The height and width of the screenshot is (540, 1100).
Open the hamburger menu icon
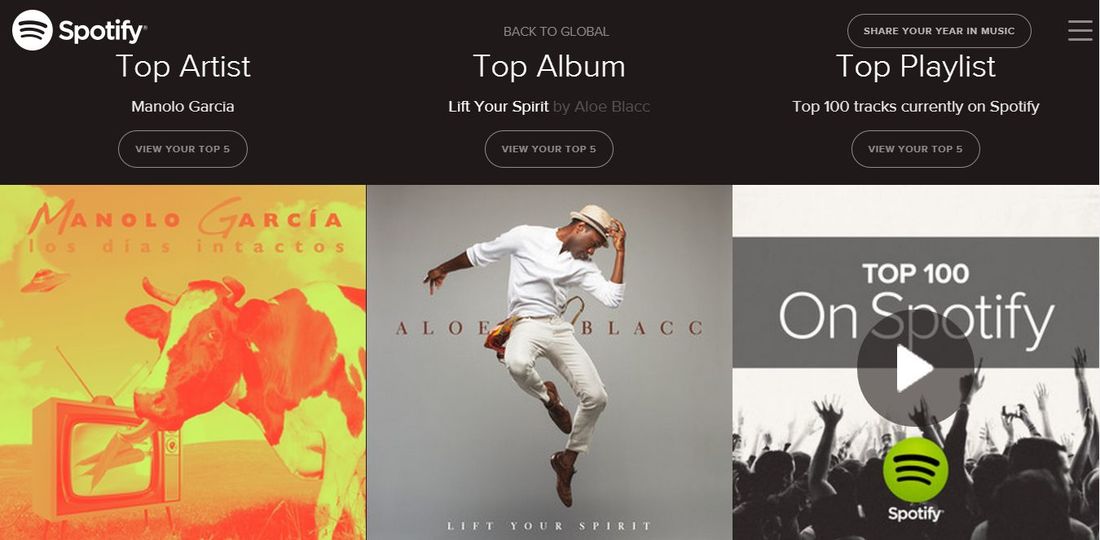1080,30
